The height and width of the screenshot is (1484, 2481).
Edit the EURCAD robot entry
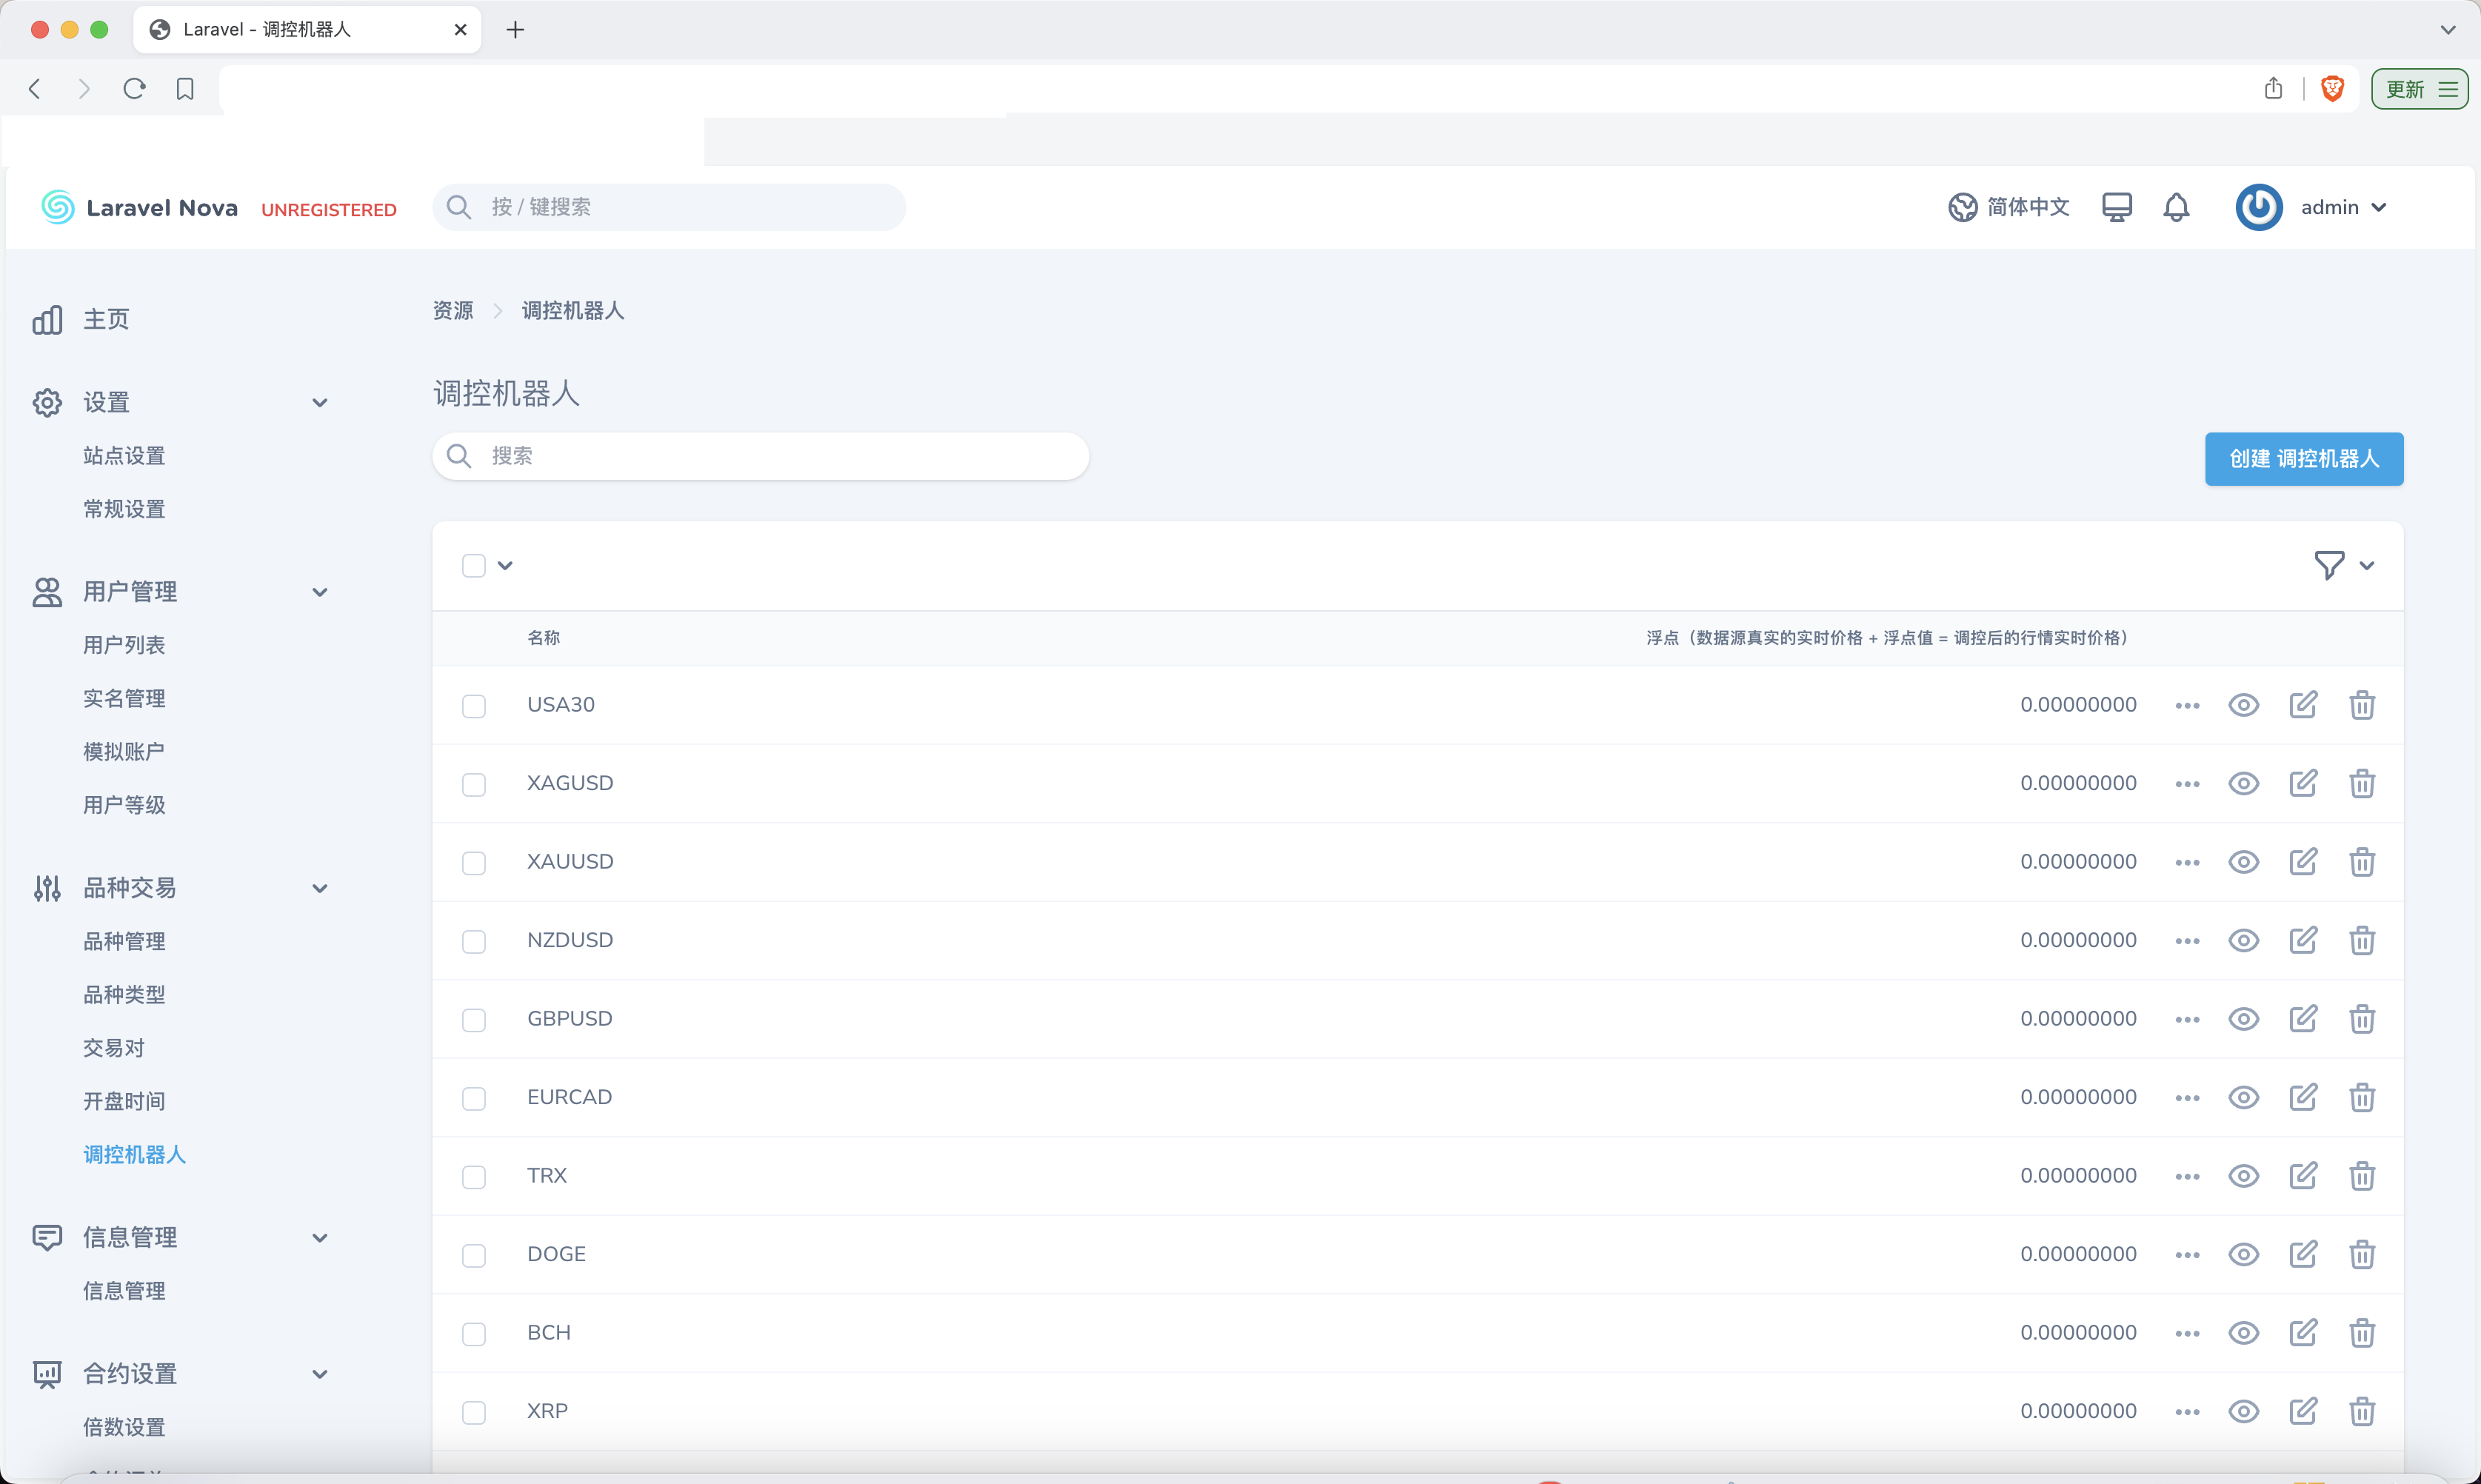pyautogui.click(x=2303, y=1097)
